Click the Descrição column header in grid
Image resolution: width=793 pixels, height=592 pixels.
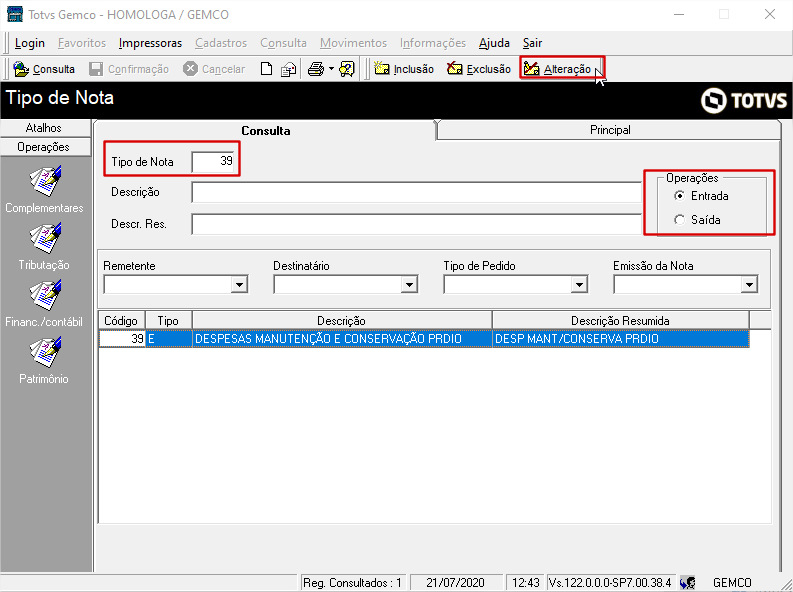point(342,321)
